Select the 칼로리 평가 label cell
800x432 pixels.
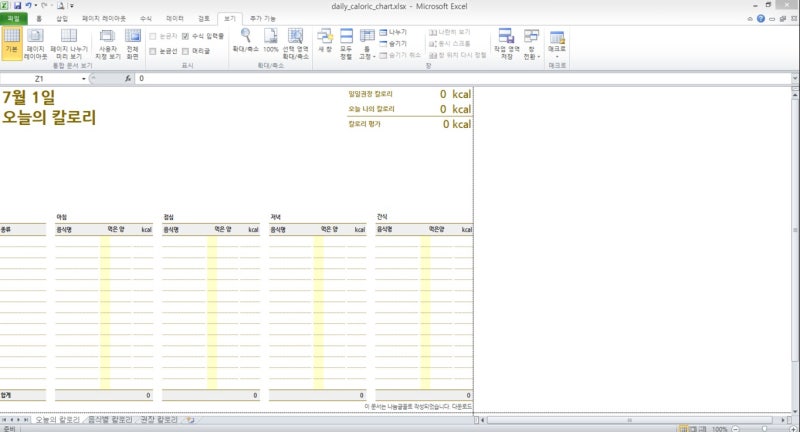(364, 124)
